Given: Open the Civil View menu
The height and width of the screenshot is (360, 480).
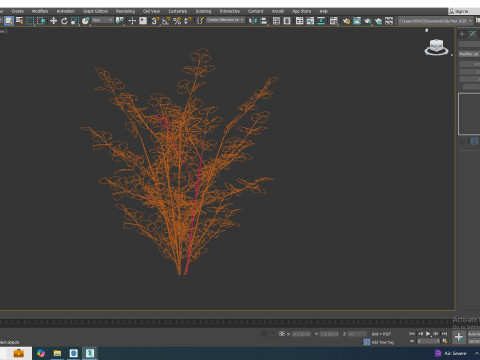Looking at the screenshot, I should (x=151, y=11).
